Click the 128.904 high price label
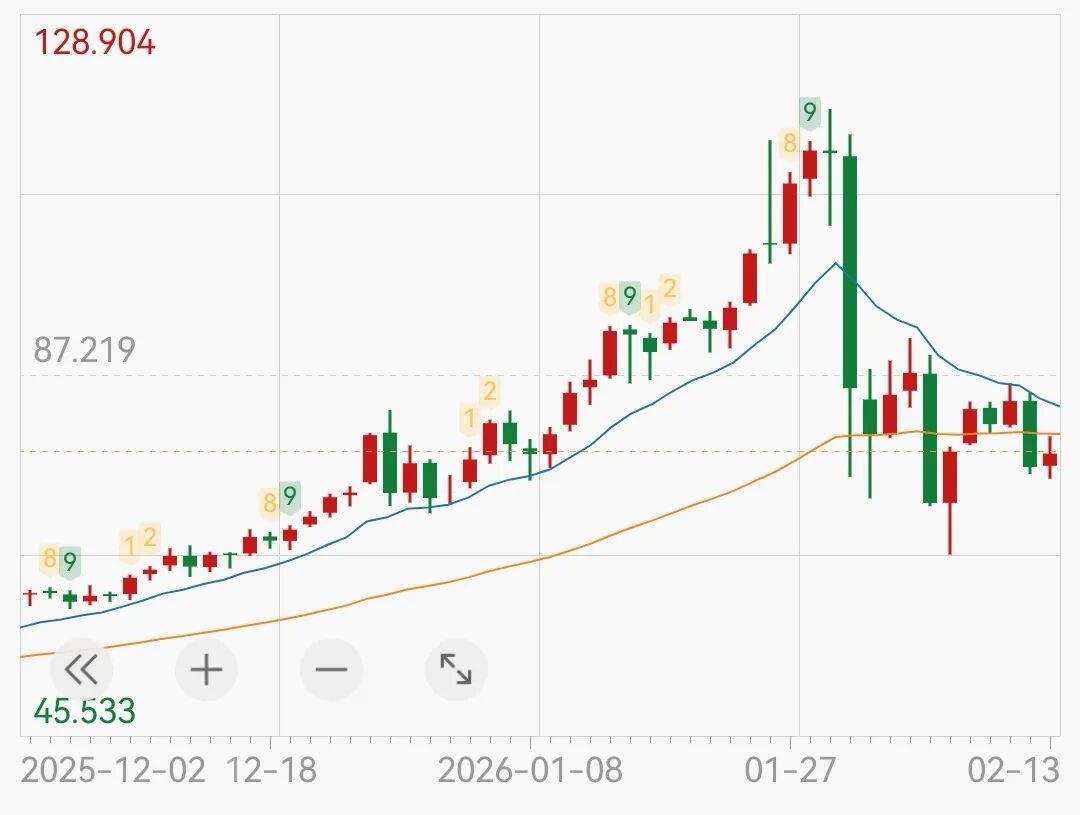This screenshot has height=815, width=1080. coord(95,43)
